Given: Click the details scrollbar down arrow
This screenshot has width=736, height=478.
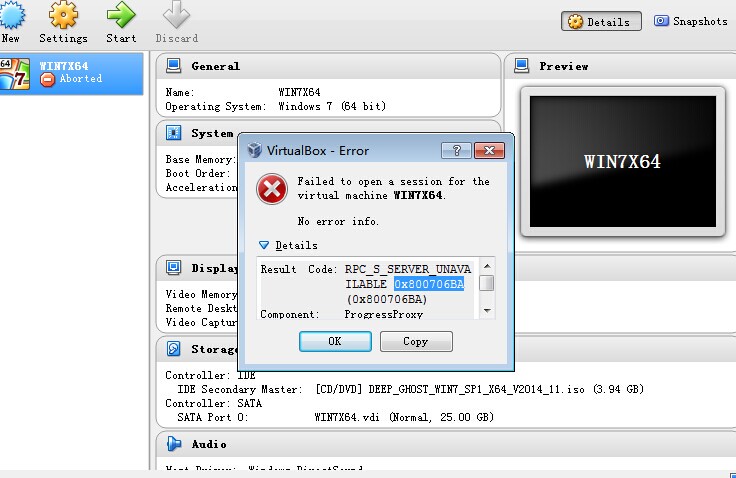Looking at the screenshot, I should 487,310.
